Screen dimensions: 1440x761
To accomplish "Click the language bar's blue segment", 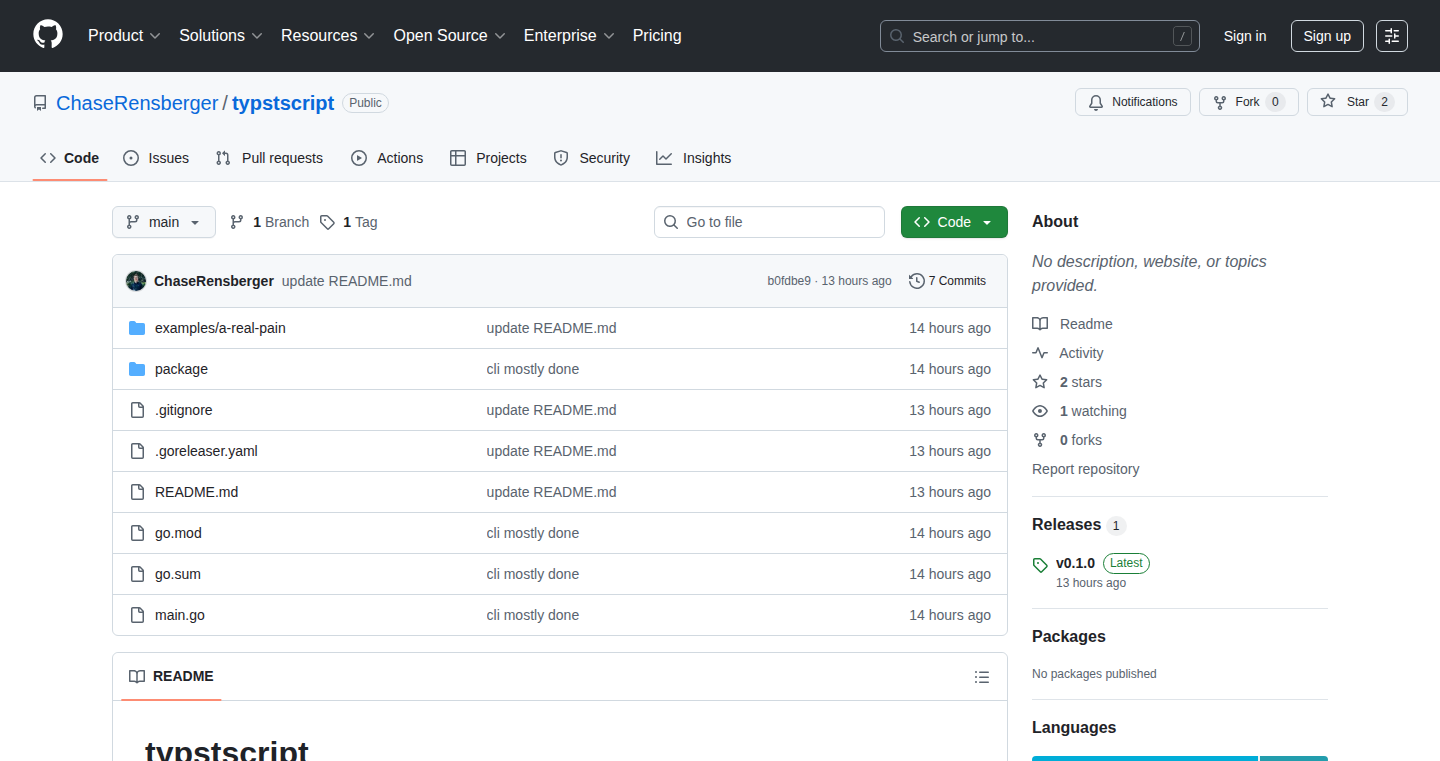I will point(1145,759).
